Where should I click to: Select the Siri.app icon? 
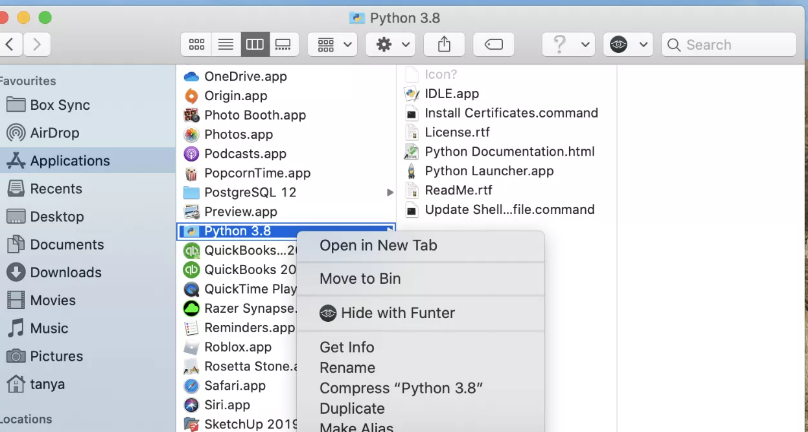(191, 405)
